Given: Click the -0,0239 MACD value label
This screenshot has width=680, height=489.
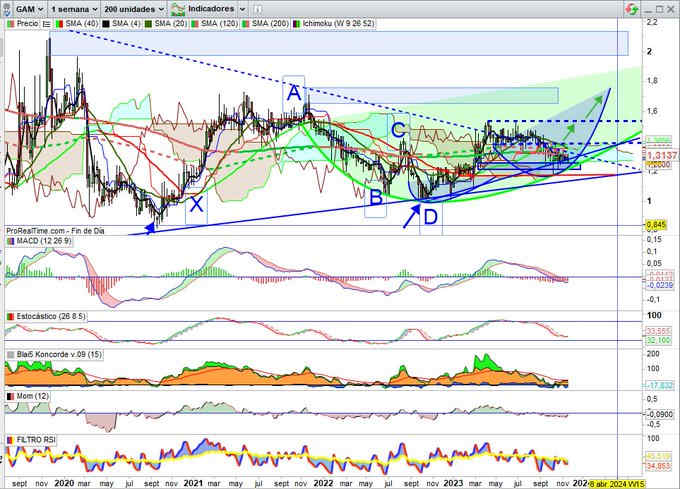Looking at the screenshot, I should (x=660, y=285).
